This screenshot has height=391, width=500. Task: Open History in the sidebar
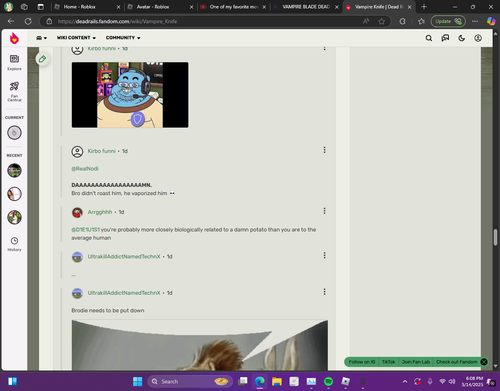coord(14,244)
